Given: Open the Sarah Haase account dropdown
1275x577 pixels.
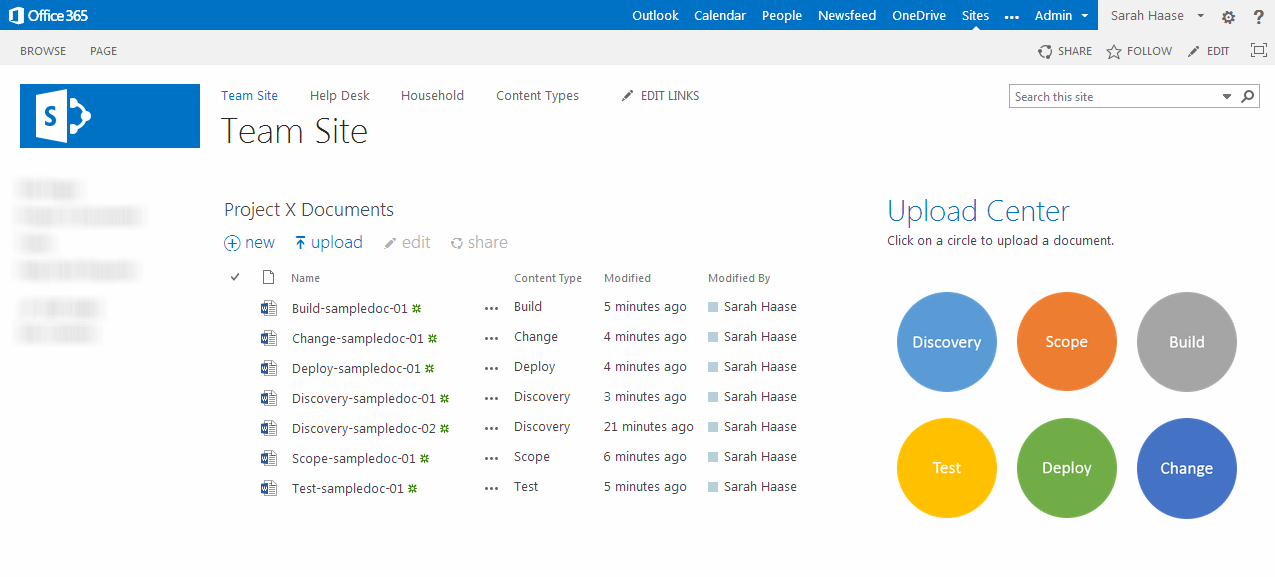Looking at the screenshot, I should pyautogui.click(x=1157, y=15).
